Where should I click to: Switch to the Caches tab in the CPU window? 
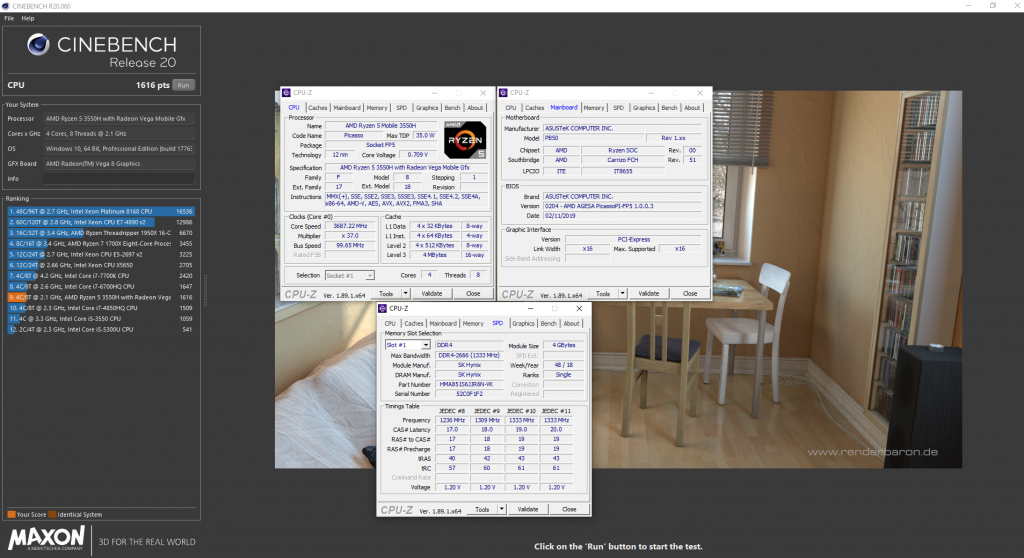click(x=318, y=107)
